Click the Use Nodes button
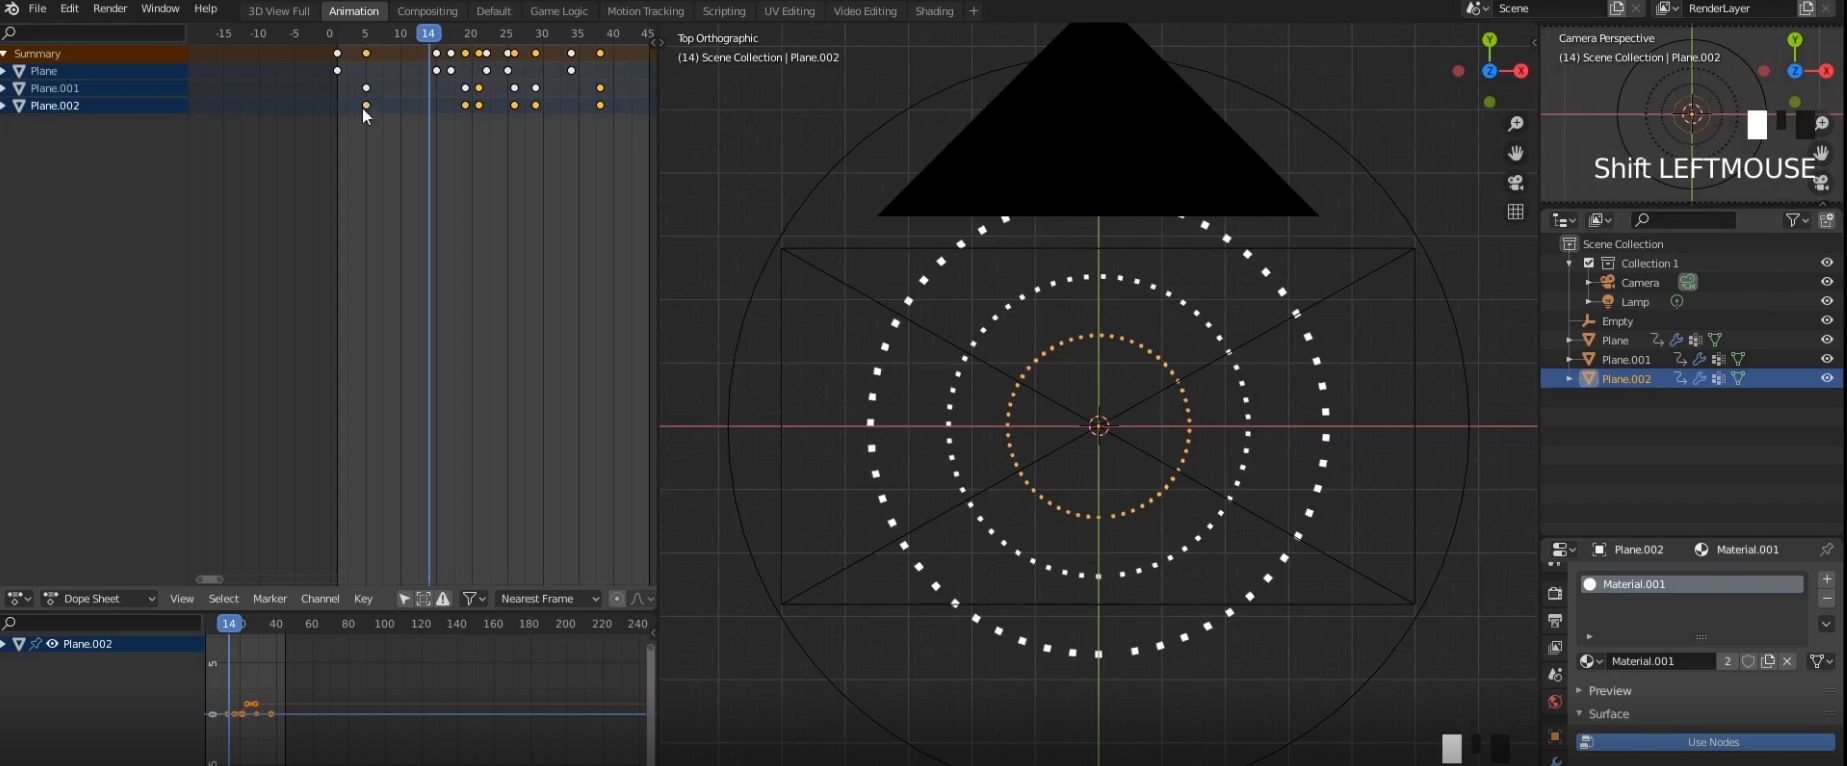Screen dimensions: 1847x766 coord(1712,742)
